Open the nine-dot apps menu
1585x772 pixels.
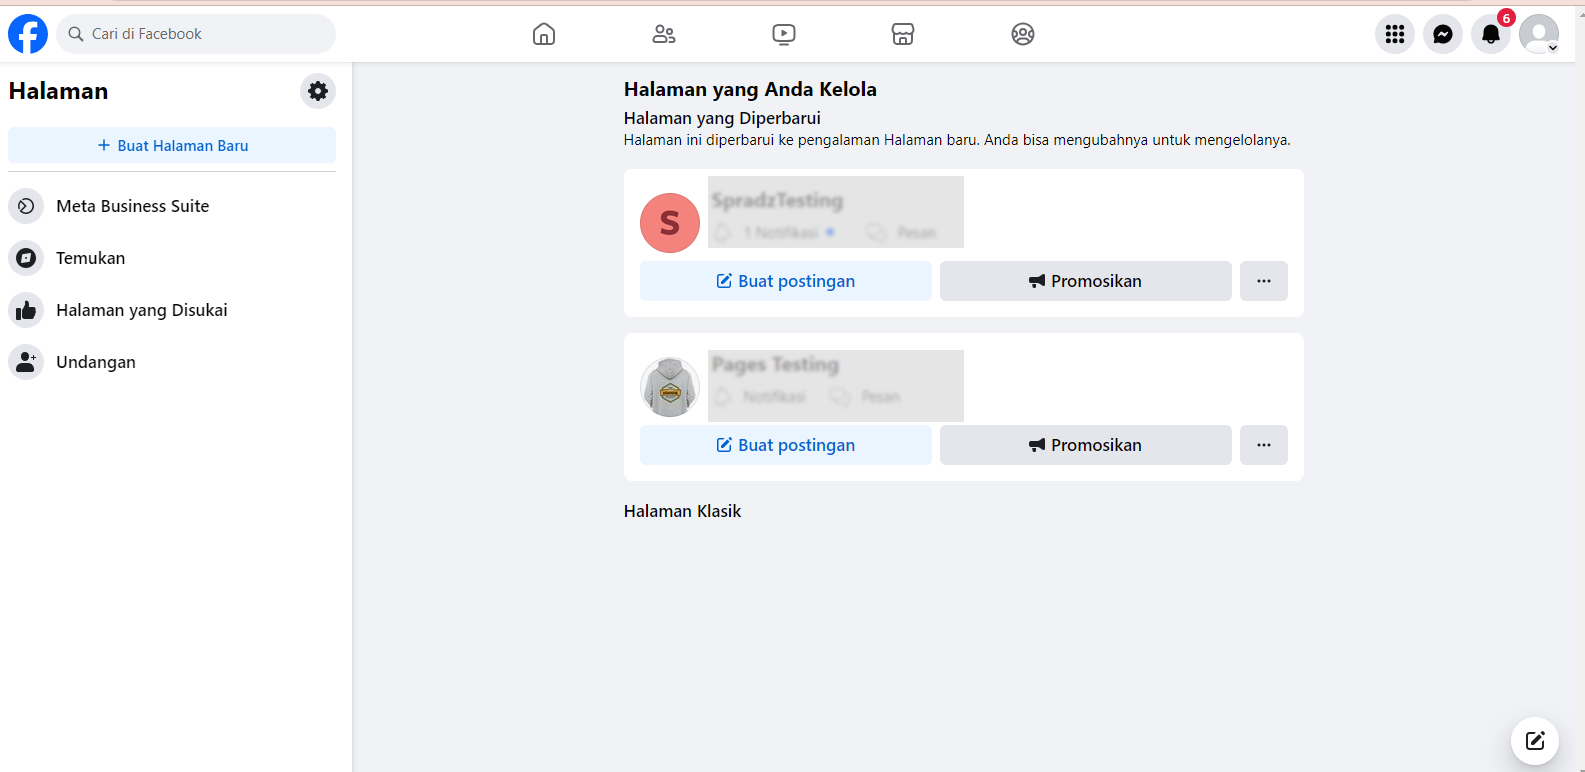(x=1394, y=34)
